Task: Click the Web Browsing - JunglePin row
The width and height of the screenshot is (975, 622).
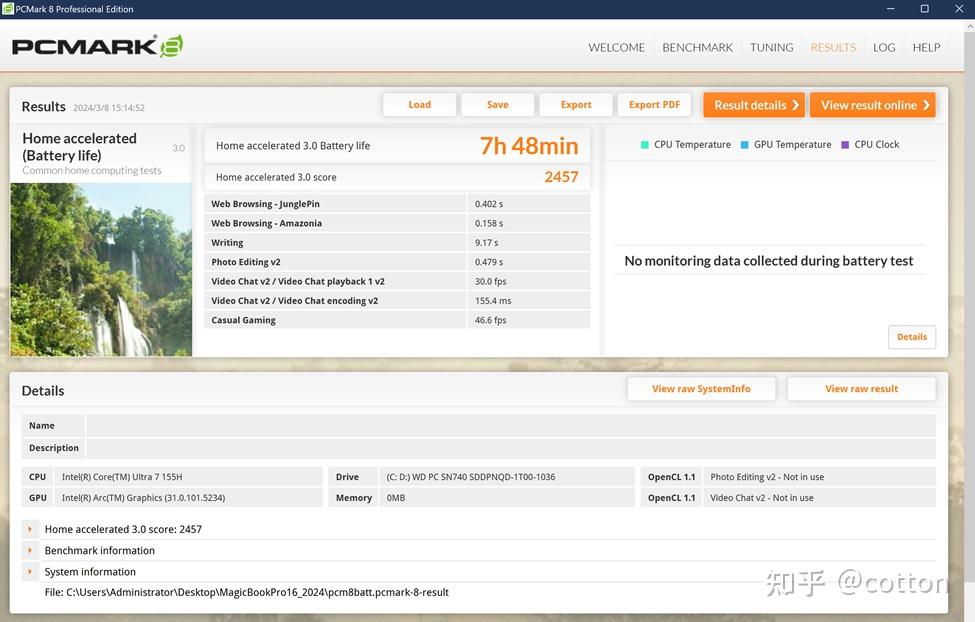Action: tap(397, 203)
